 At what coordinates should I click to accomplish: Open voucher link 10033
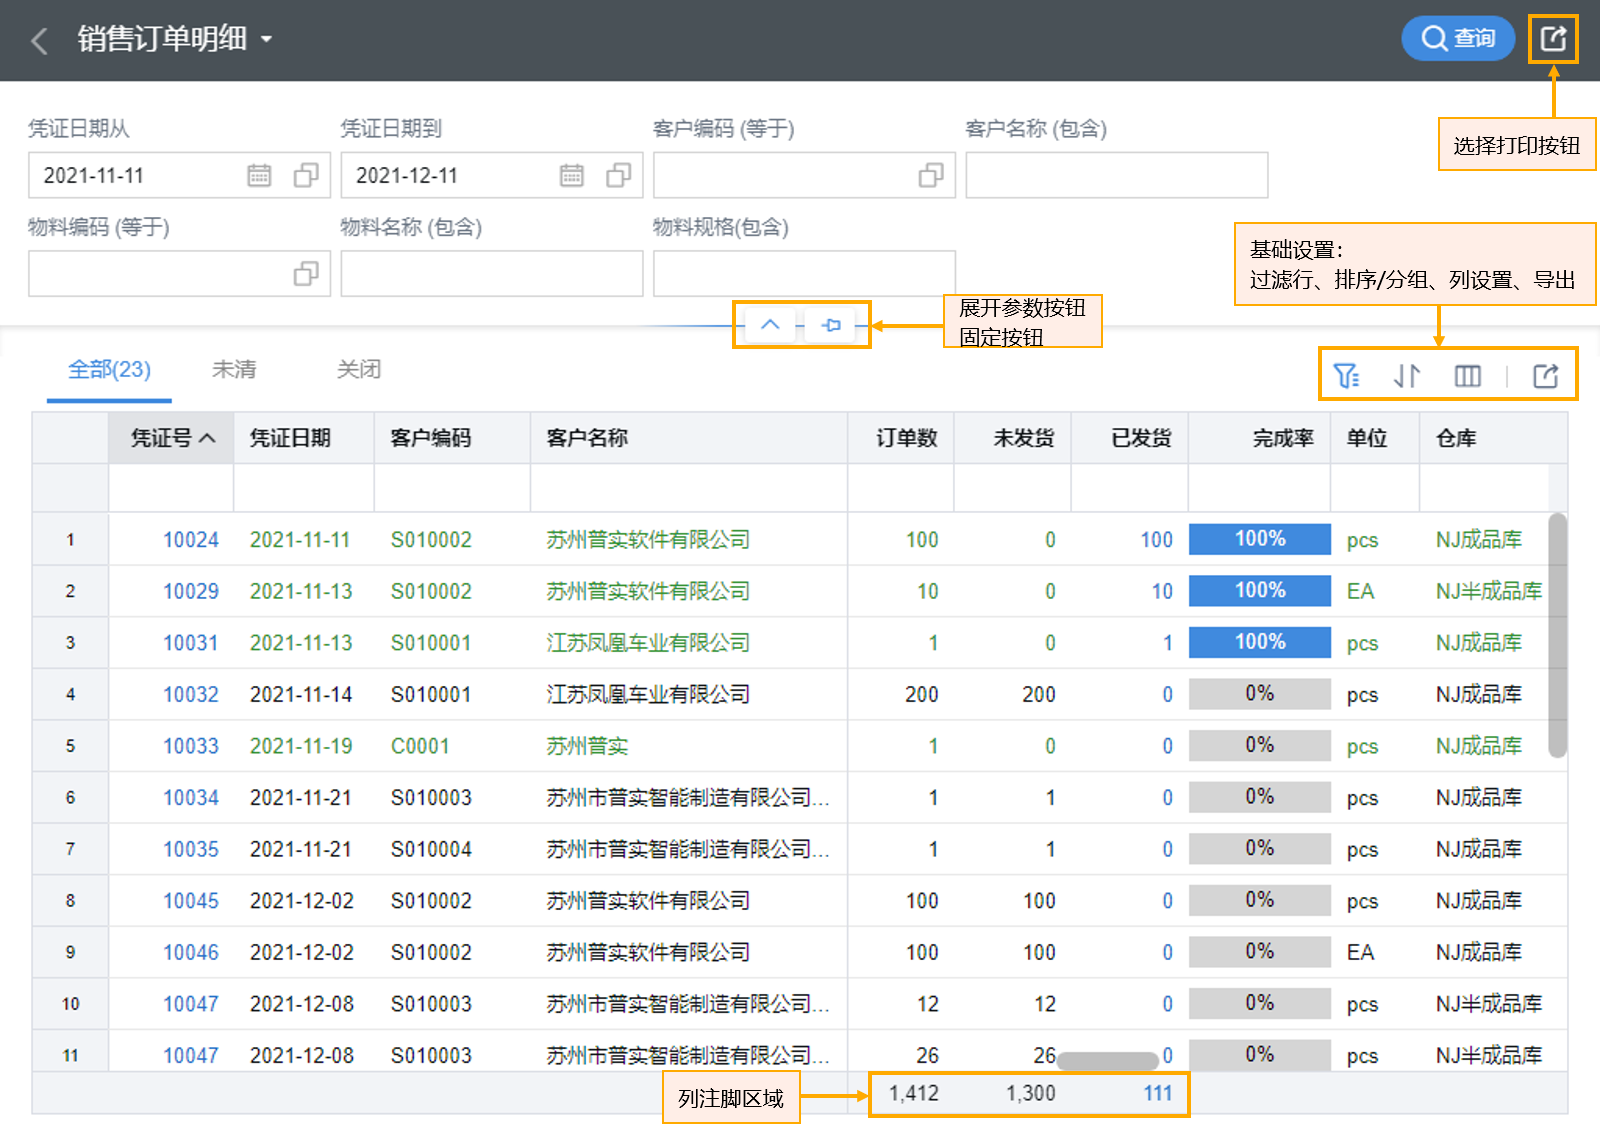point(191,746)
